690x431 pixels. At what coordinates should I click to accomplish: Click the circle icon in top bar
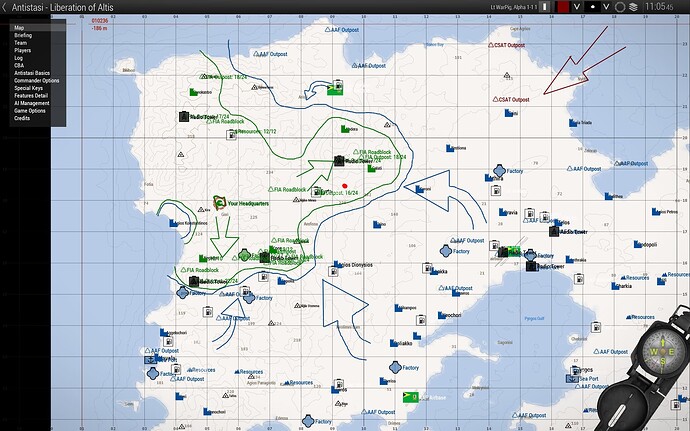point(620,7)
